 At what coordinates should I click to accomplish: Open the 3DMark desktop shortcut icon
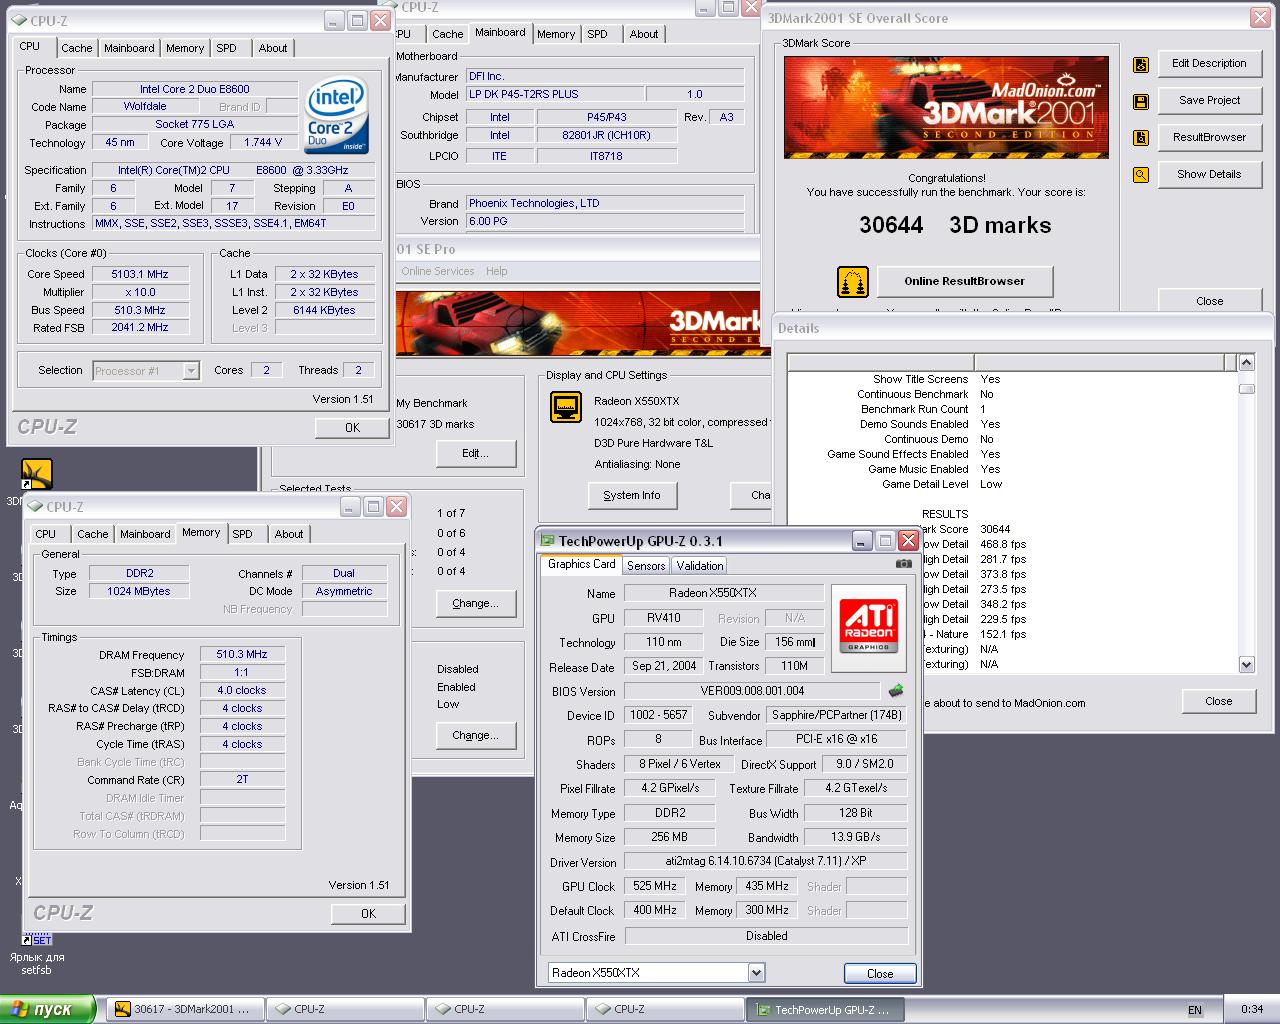coord(37,474)
